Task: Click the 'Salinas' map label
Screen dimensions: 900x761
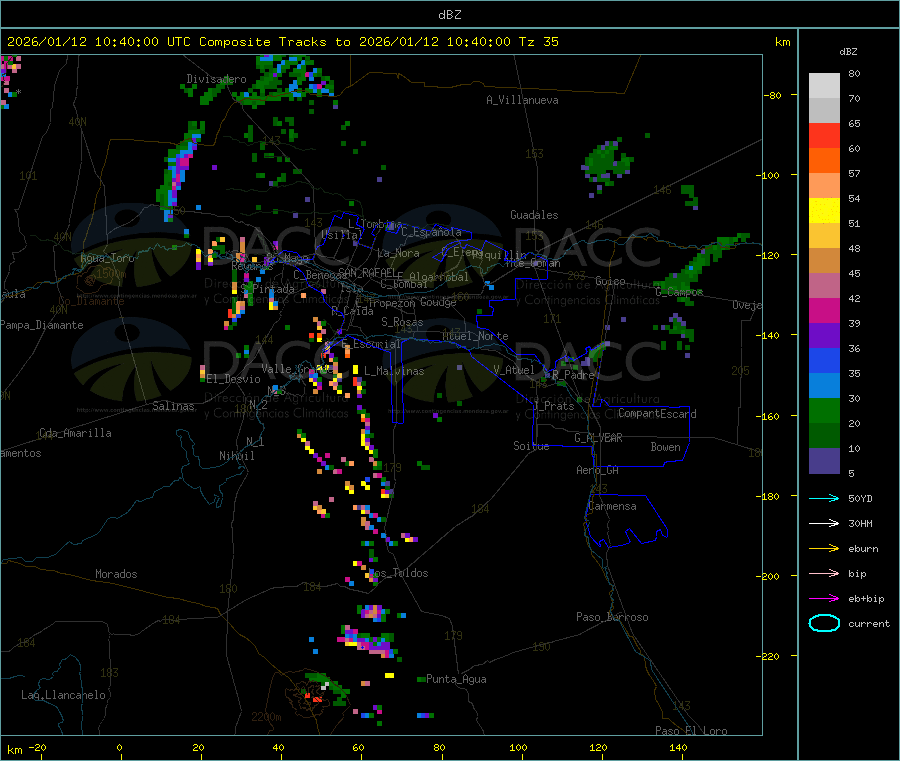Action: pyautogui.click(x=173, y=406)
